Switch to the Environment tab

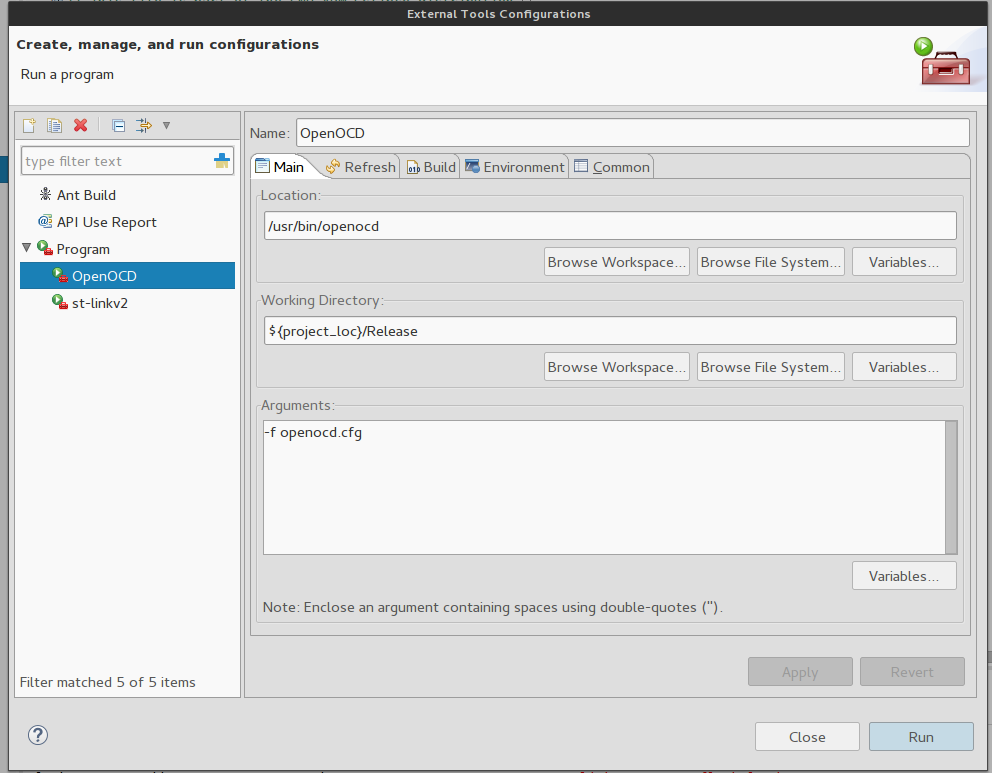coord(514,167)
